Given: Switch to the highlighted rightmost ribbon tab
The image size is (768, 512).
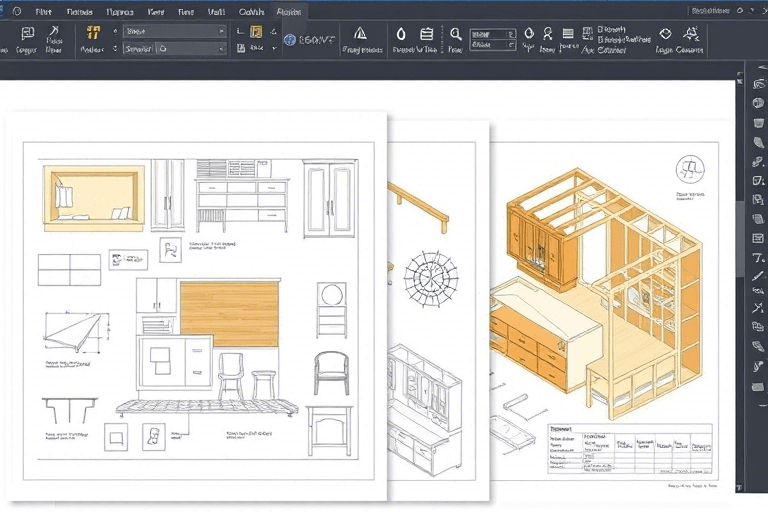Looking at the screenshot, I should click(x=290, y=12).
